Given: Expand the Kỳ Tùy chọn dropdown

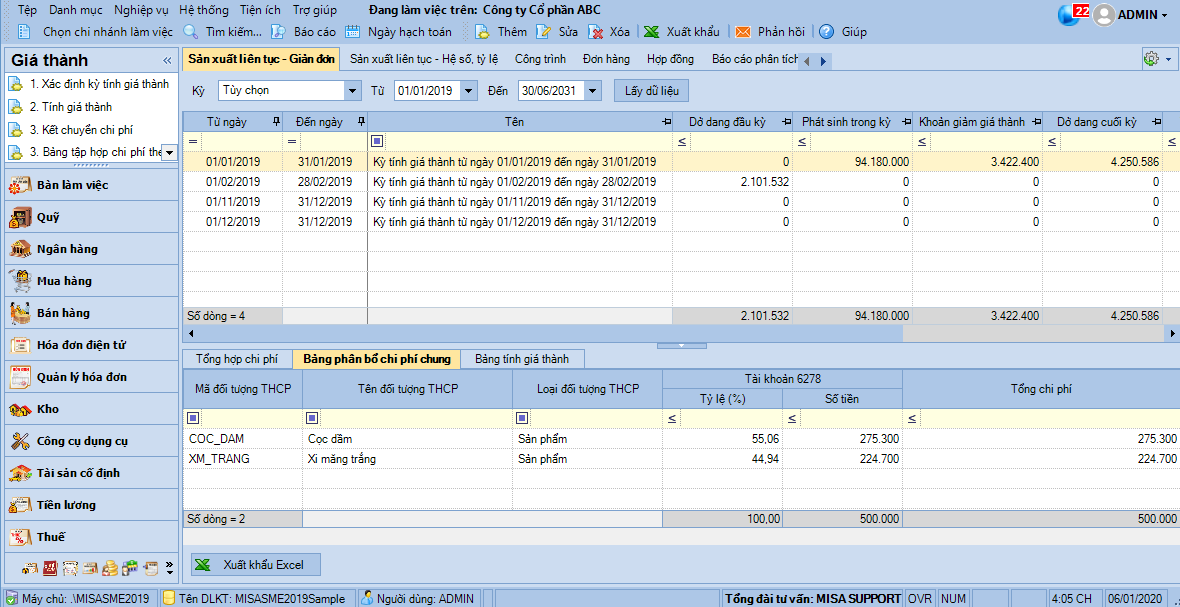Looking at the screenshot, I should [352, 91].
